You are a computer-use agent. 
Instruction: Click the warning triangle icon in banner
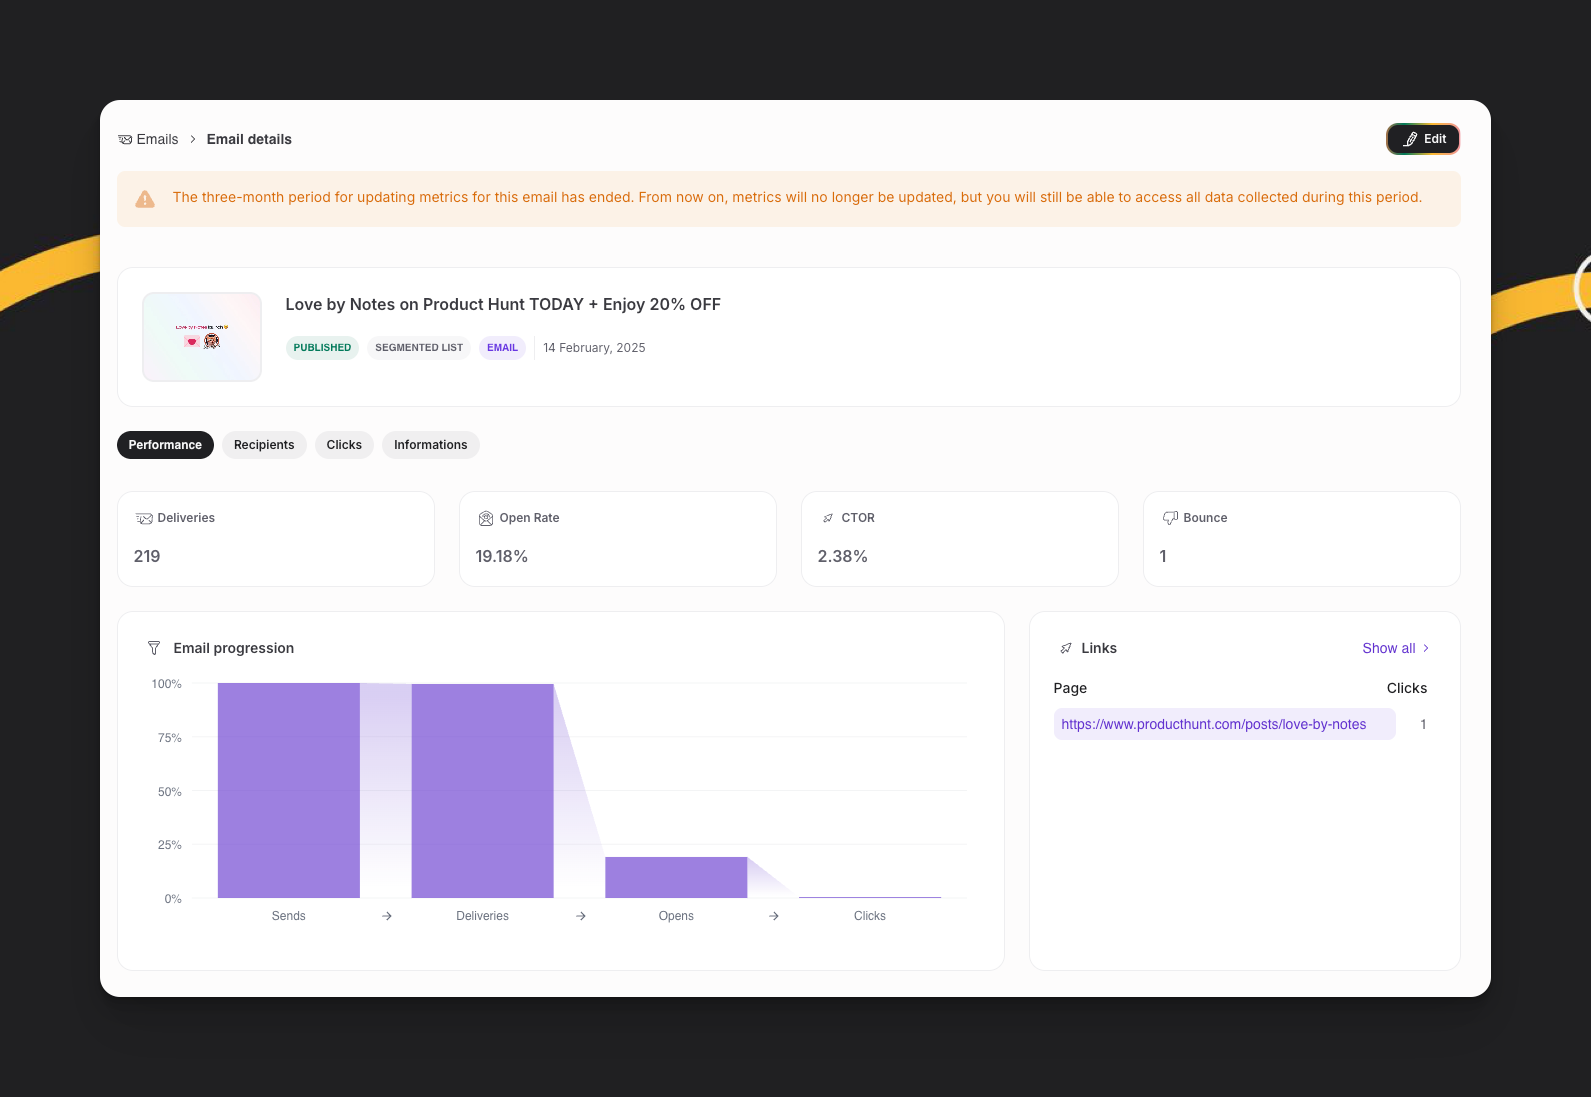point(145,199)
